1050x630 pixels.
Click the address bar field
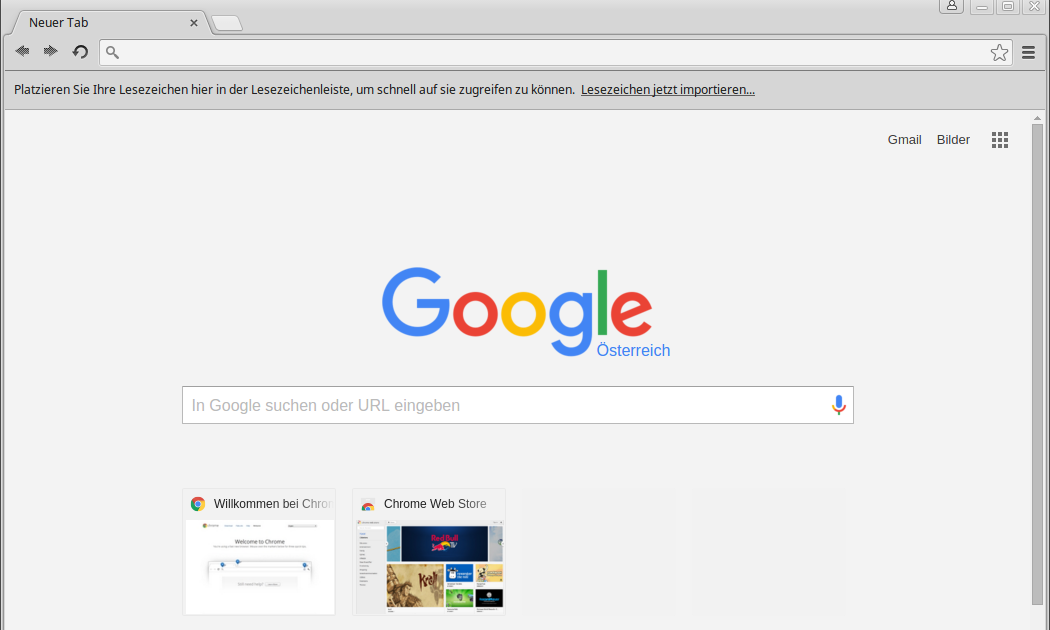[556, 52]
